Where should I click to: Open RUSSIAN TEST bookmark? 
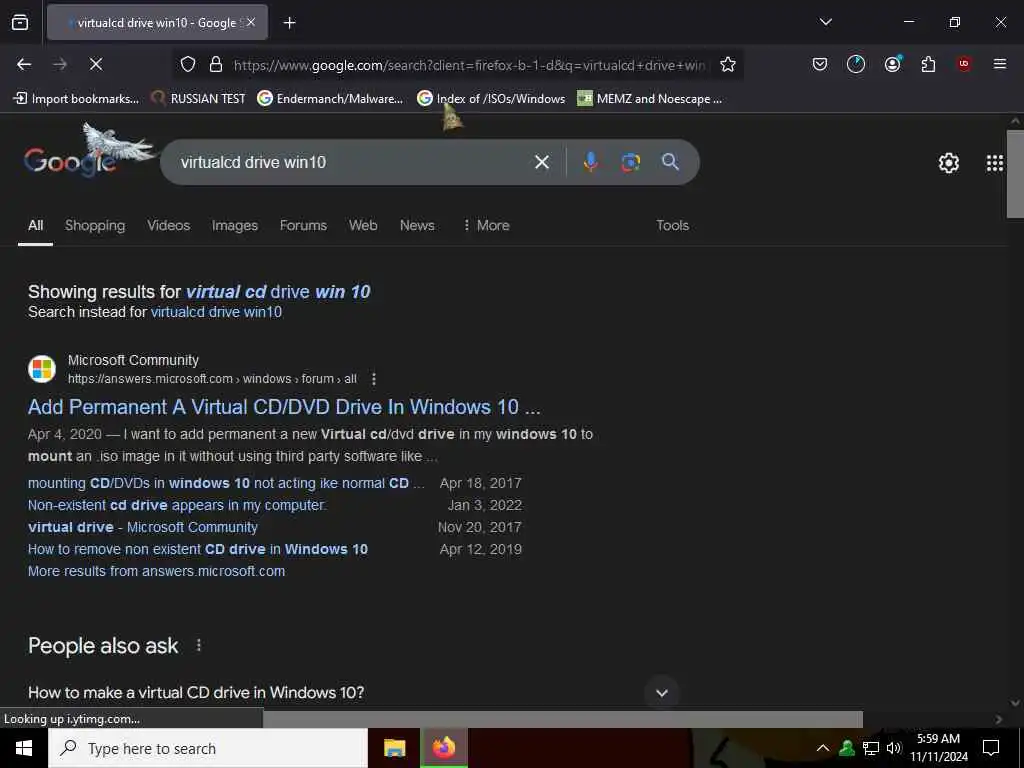pos(198,99)
